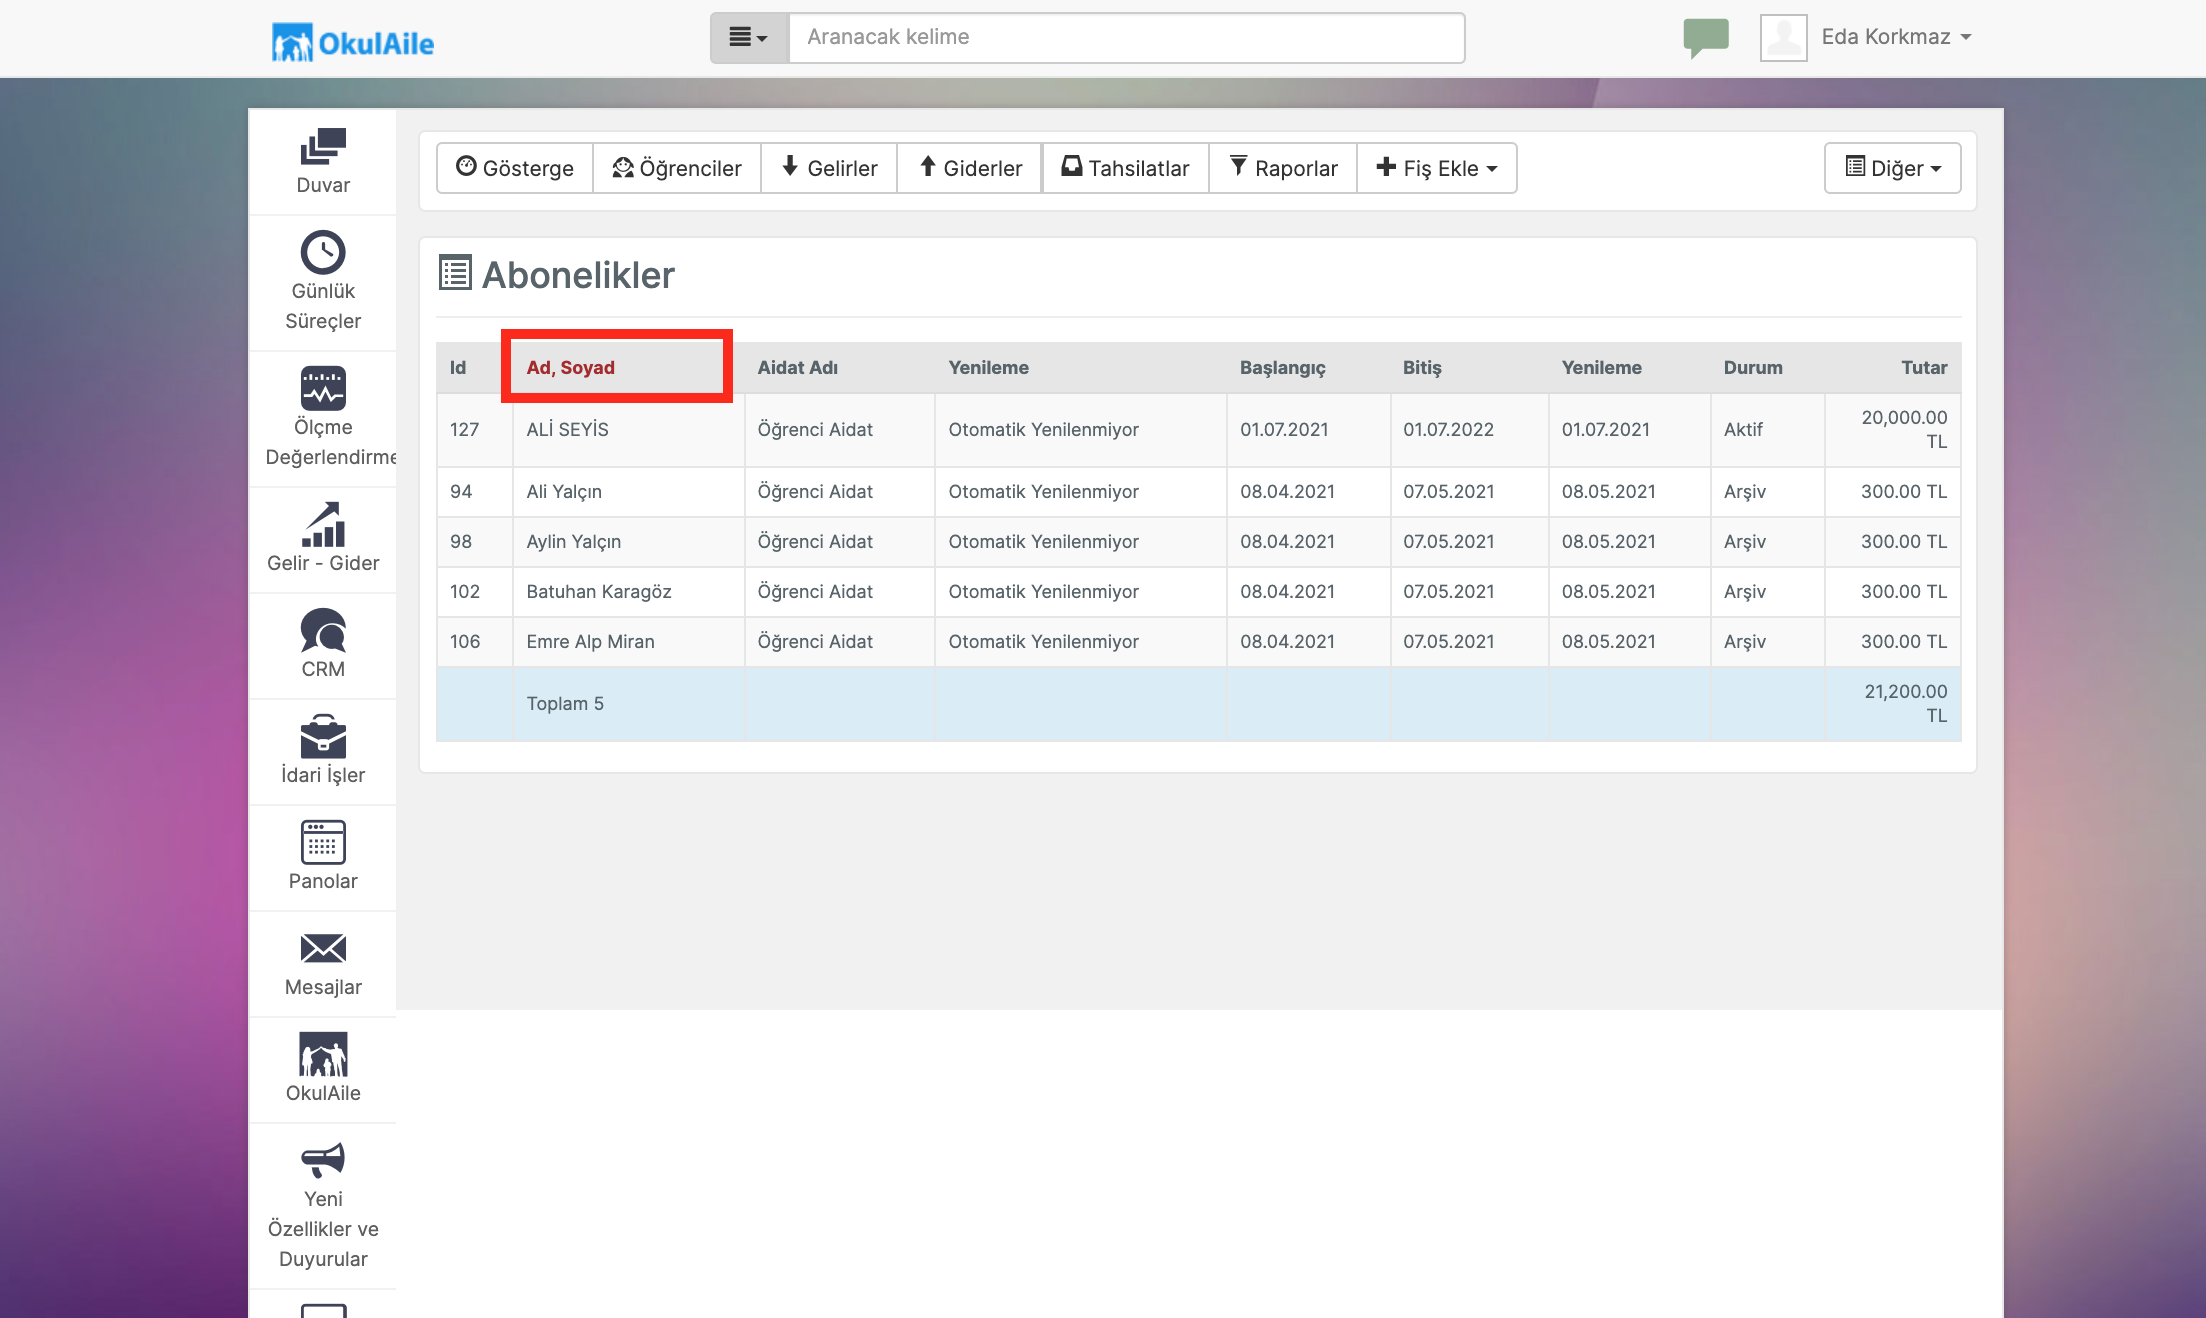Click Id 106 cell
The width and height of the screenshot is (2206, 1318).
click(x=475, y=641)
